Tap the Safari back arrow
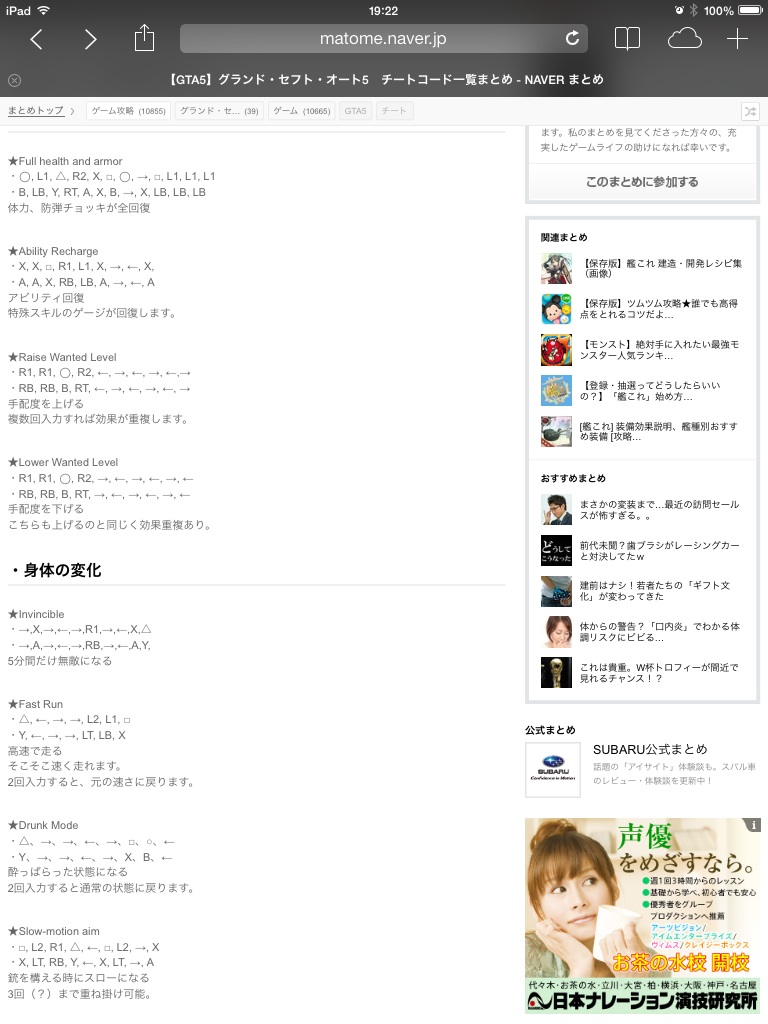Image resolution: width=768 pixels, height=1024 pixels. tap(37, 39)
